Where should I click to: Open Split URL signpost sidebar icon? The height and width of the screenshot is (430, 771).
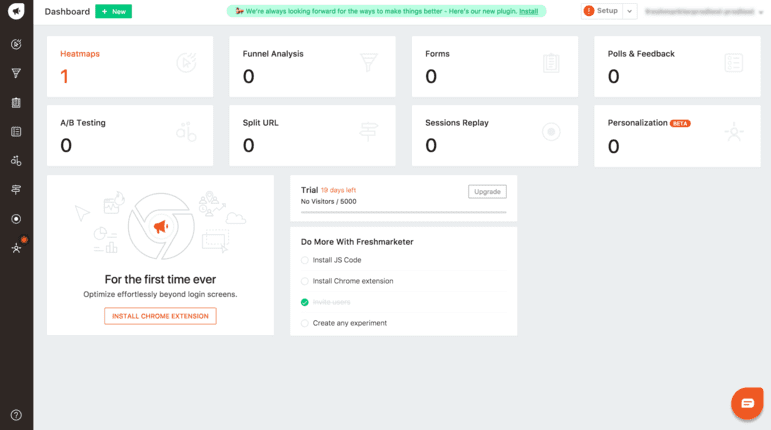pos(16,189)
